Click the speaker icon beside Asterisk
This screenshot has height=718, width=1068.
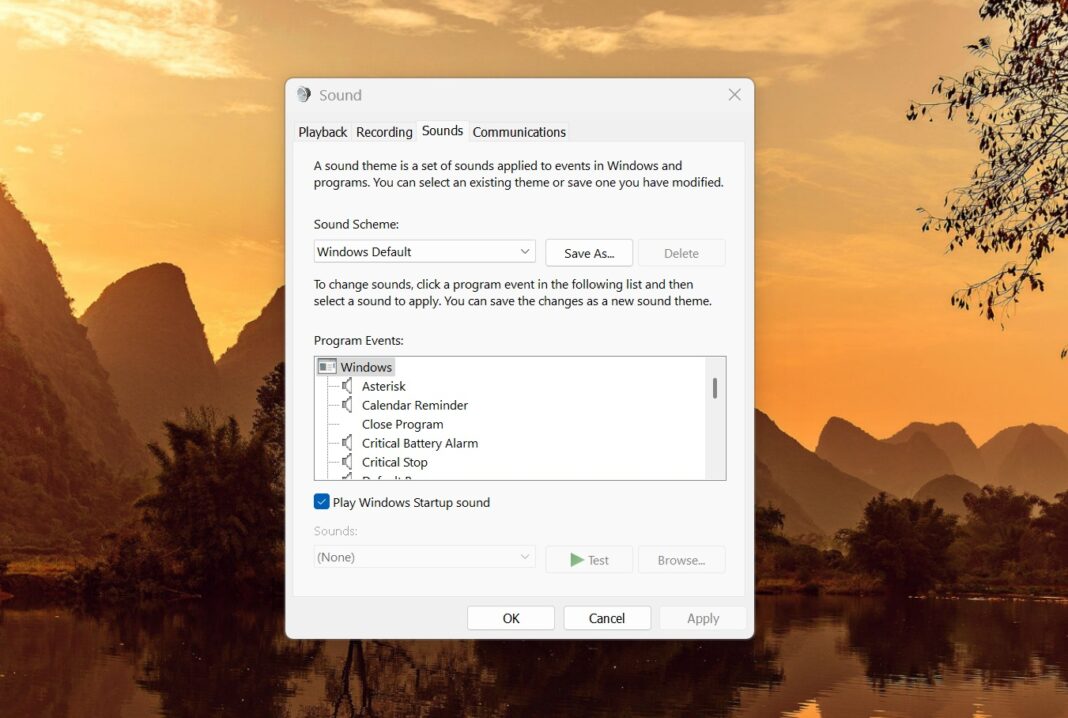(347, 386)
